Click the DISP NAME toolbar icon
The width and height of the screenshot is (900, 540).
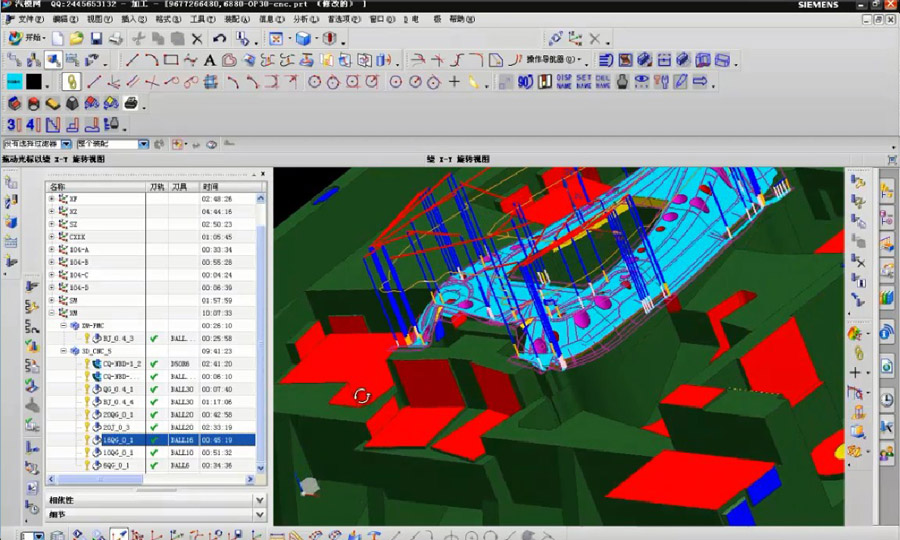click(564, 82)
